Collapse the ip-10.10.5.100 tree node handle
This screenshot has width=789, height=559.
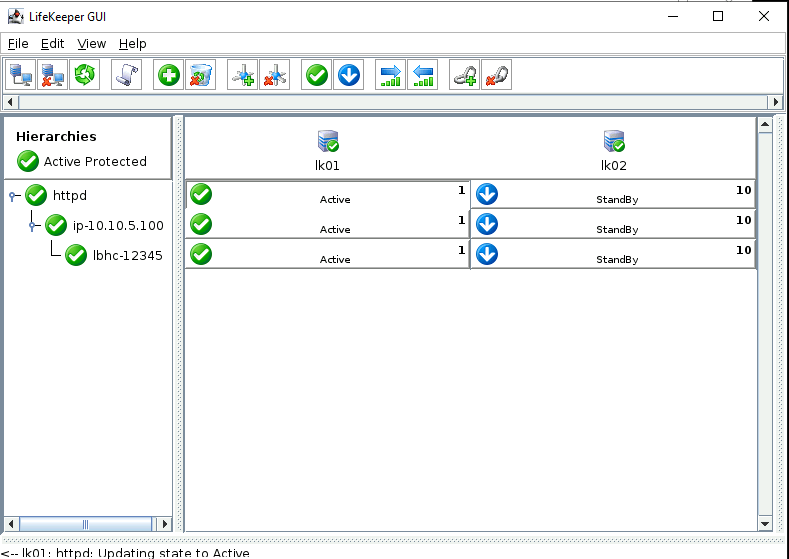pos(33,226)
